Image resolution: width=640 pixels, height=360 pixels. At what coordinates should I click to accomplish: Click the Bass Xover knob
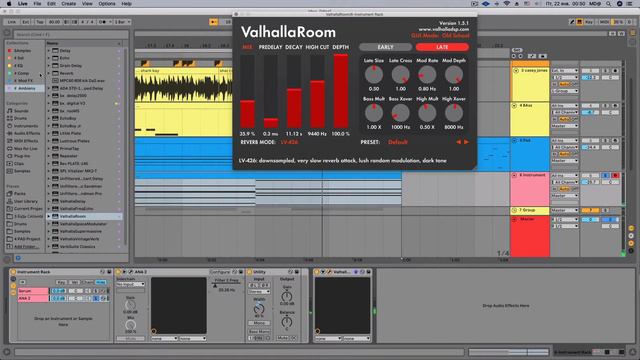tap(400, 113)
